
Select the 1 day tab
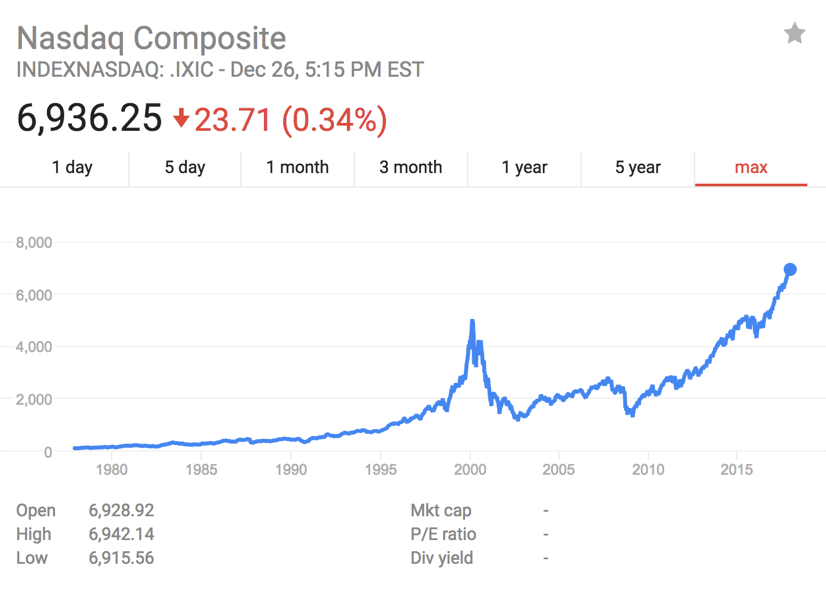[72, 167]
